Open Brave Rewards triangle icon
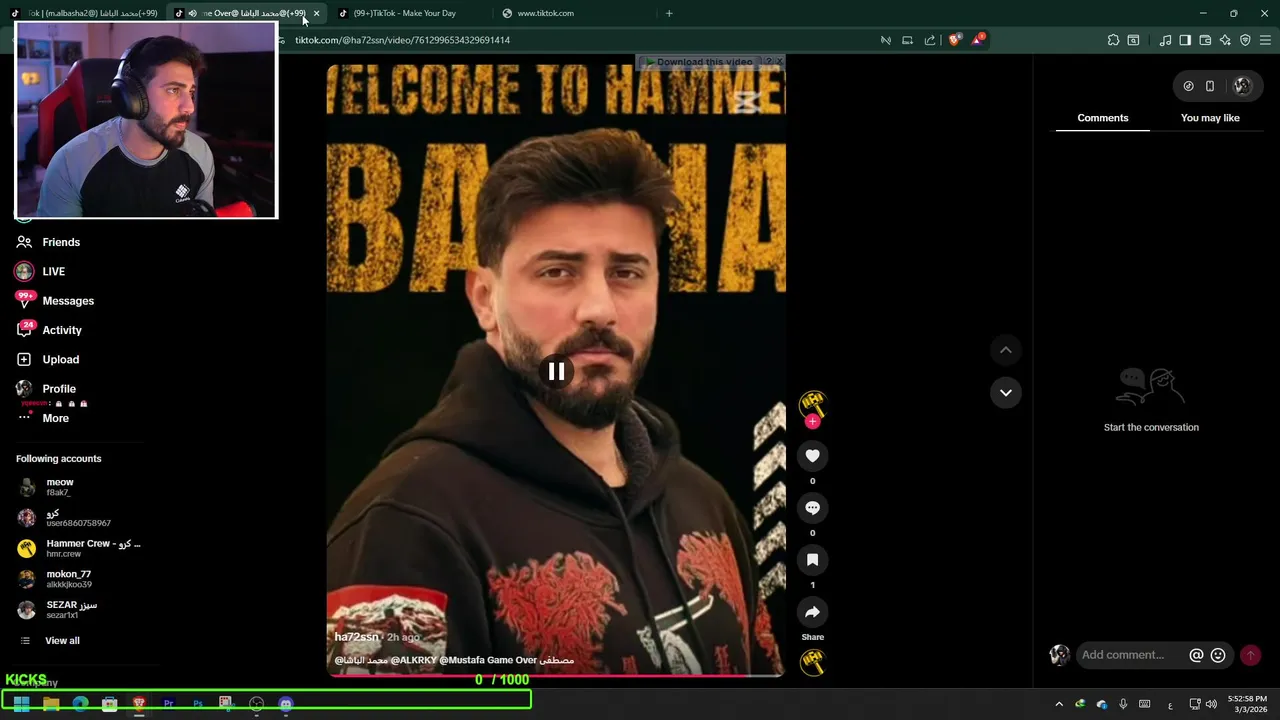The height and width of the screenshot is (720, 1280). pyautogui.click(x=978, y=40)
